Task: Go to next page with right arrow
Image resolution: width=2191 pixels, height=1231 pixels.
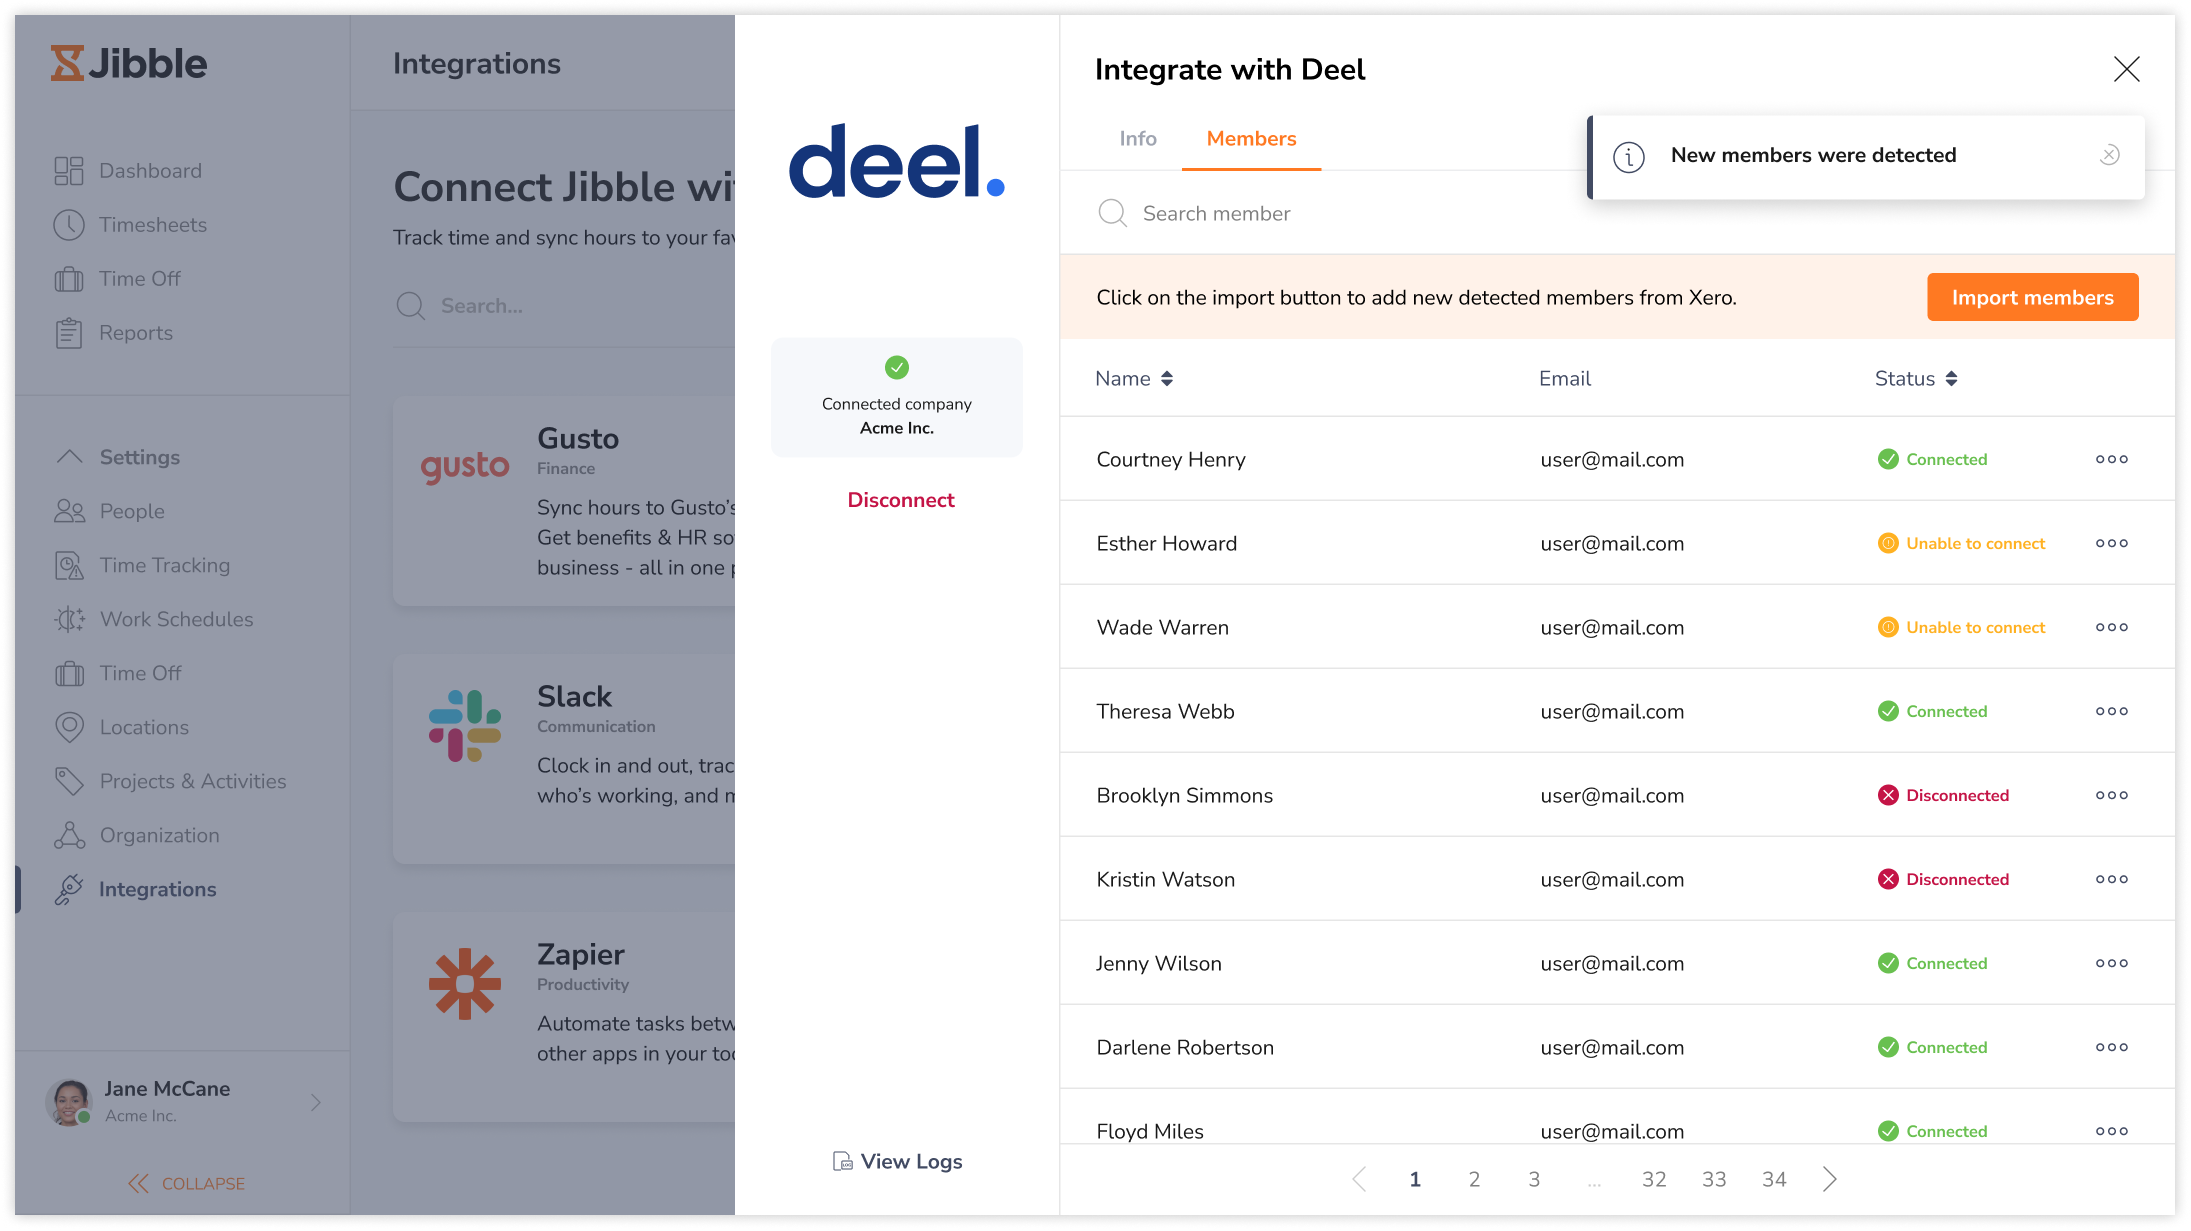Action: click(x=1830, y=1179)
